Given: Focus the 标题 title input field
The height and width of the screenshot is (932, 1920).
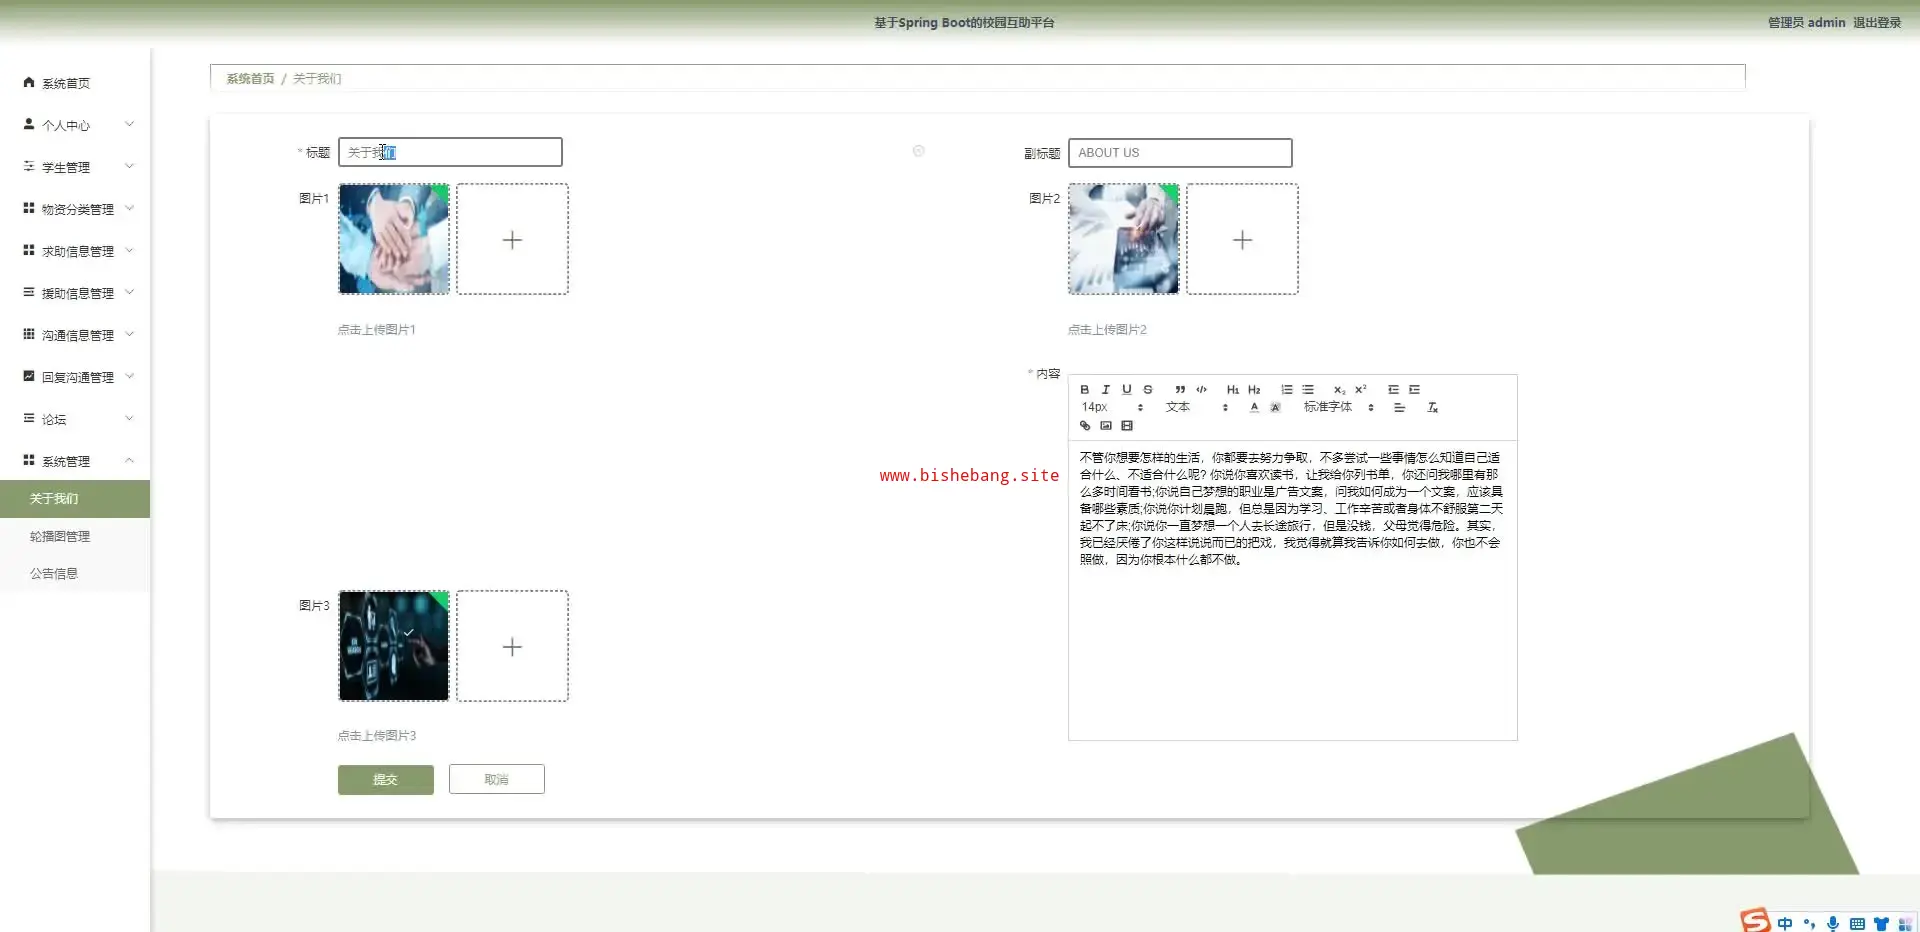Looking at the screenshot, I should pos(450,152).
